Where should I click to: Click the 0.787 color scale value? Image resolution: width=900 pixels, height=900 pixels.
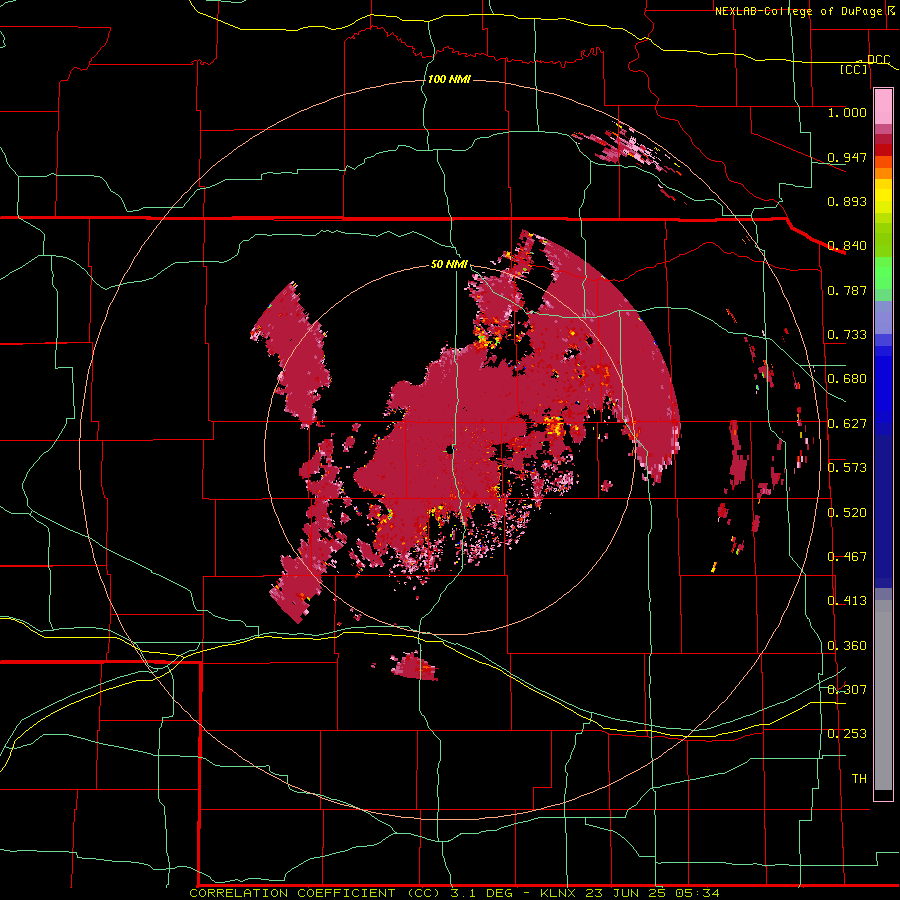click(x=847, y=290)
